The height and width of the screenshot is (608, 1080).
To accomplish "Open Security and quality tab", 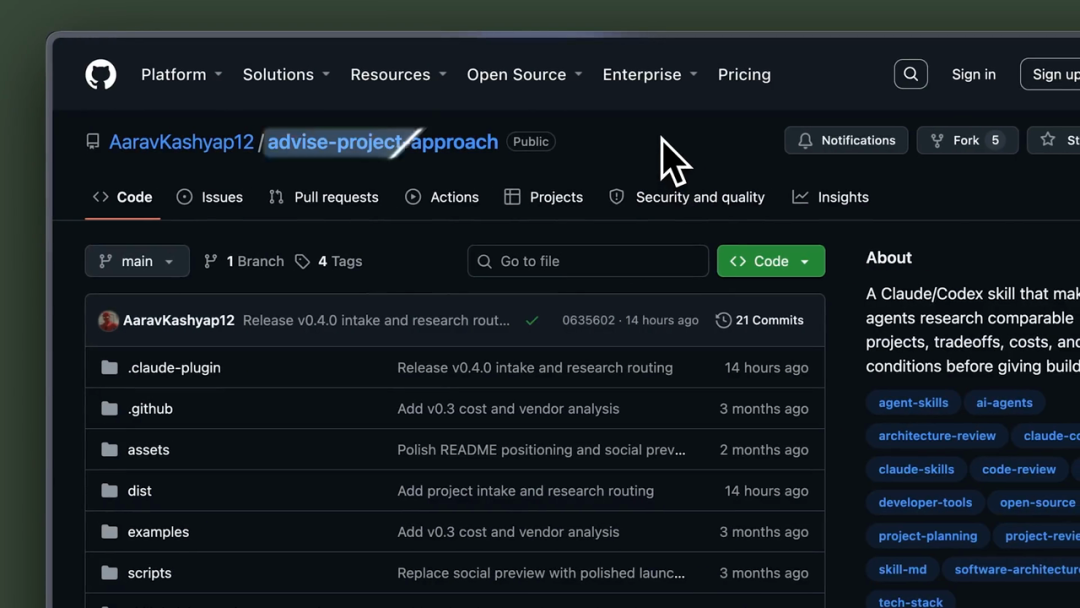I will [x=687, y=197].
